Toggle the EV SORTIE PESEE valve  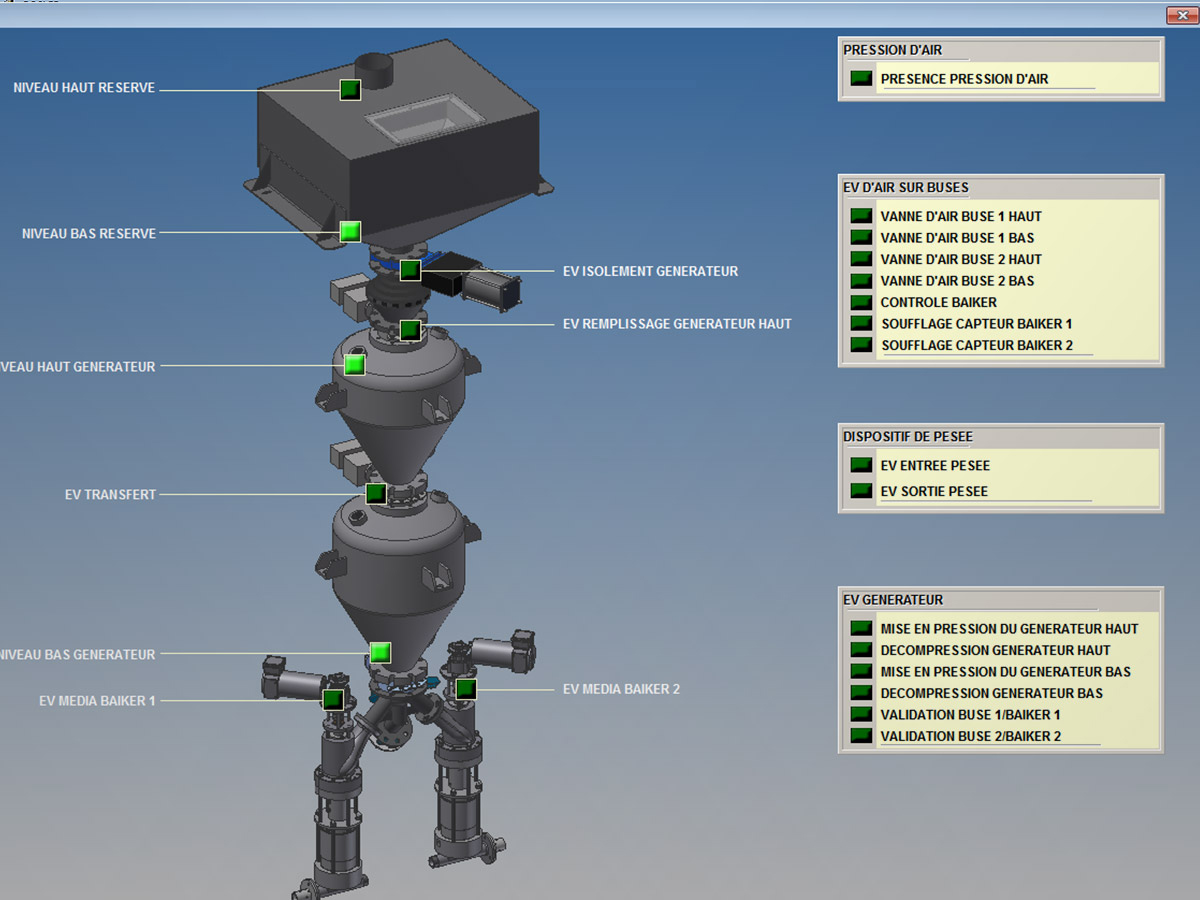coord(860,491)
